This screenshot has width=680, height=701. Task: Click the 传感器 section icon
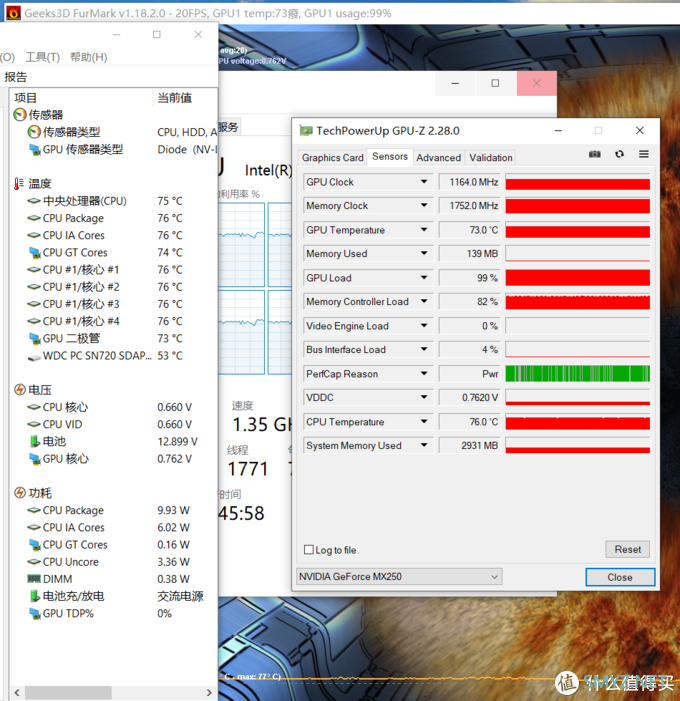point(20,115)
